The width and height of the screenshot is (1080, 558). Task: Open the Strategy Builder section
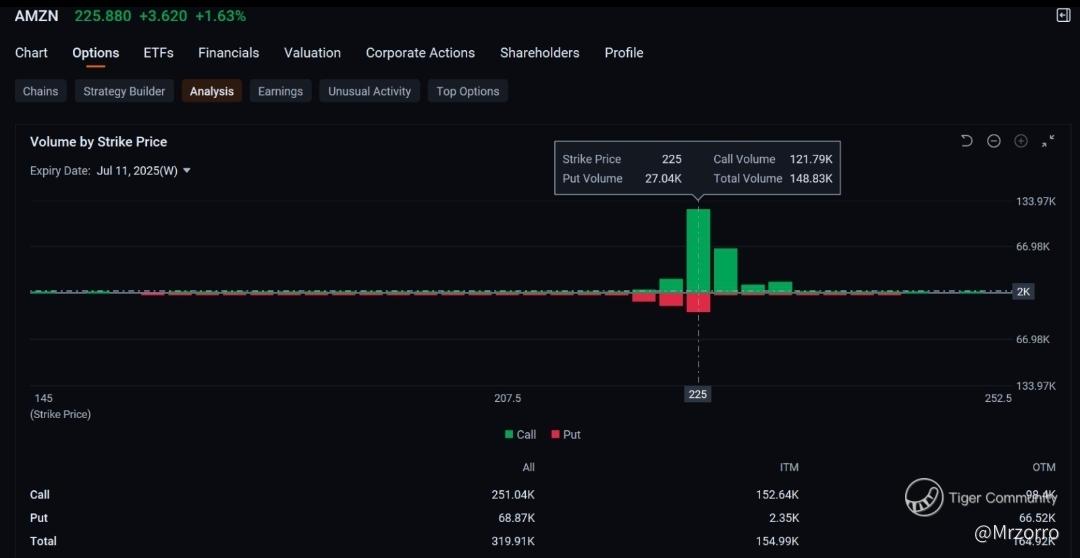(124, 91)
